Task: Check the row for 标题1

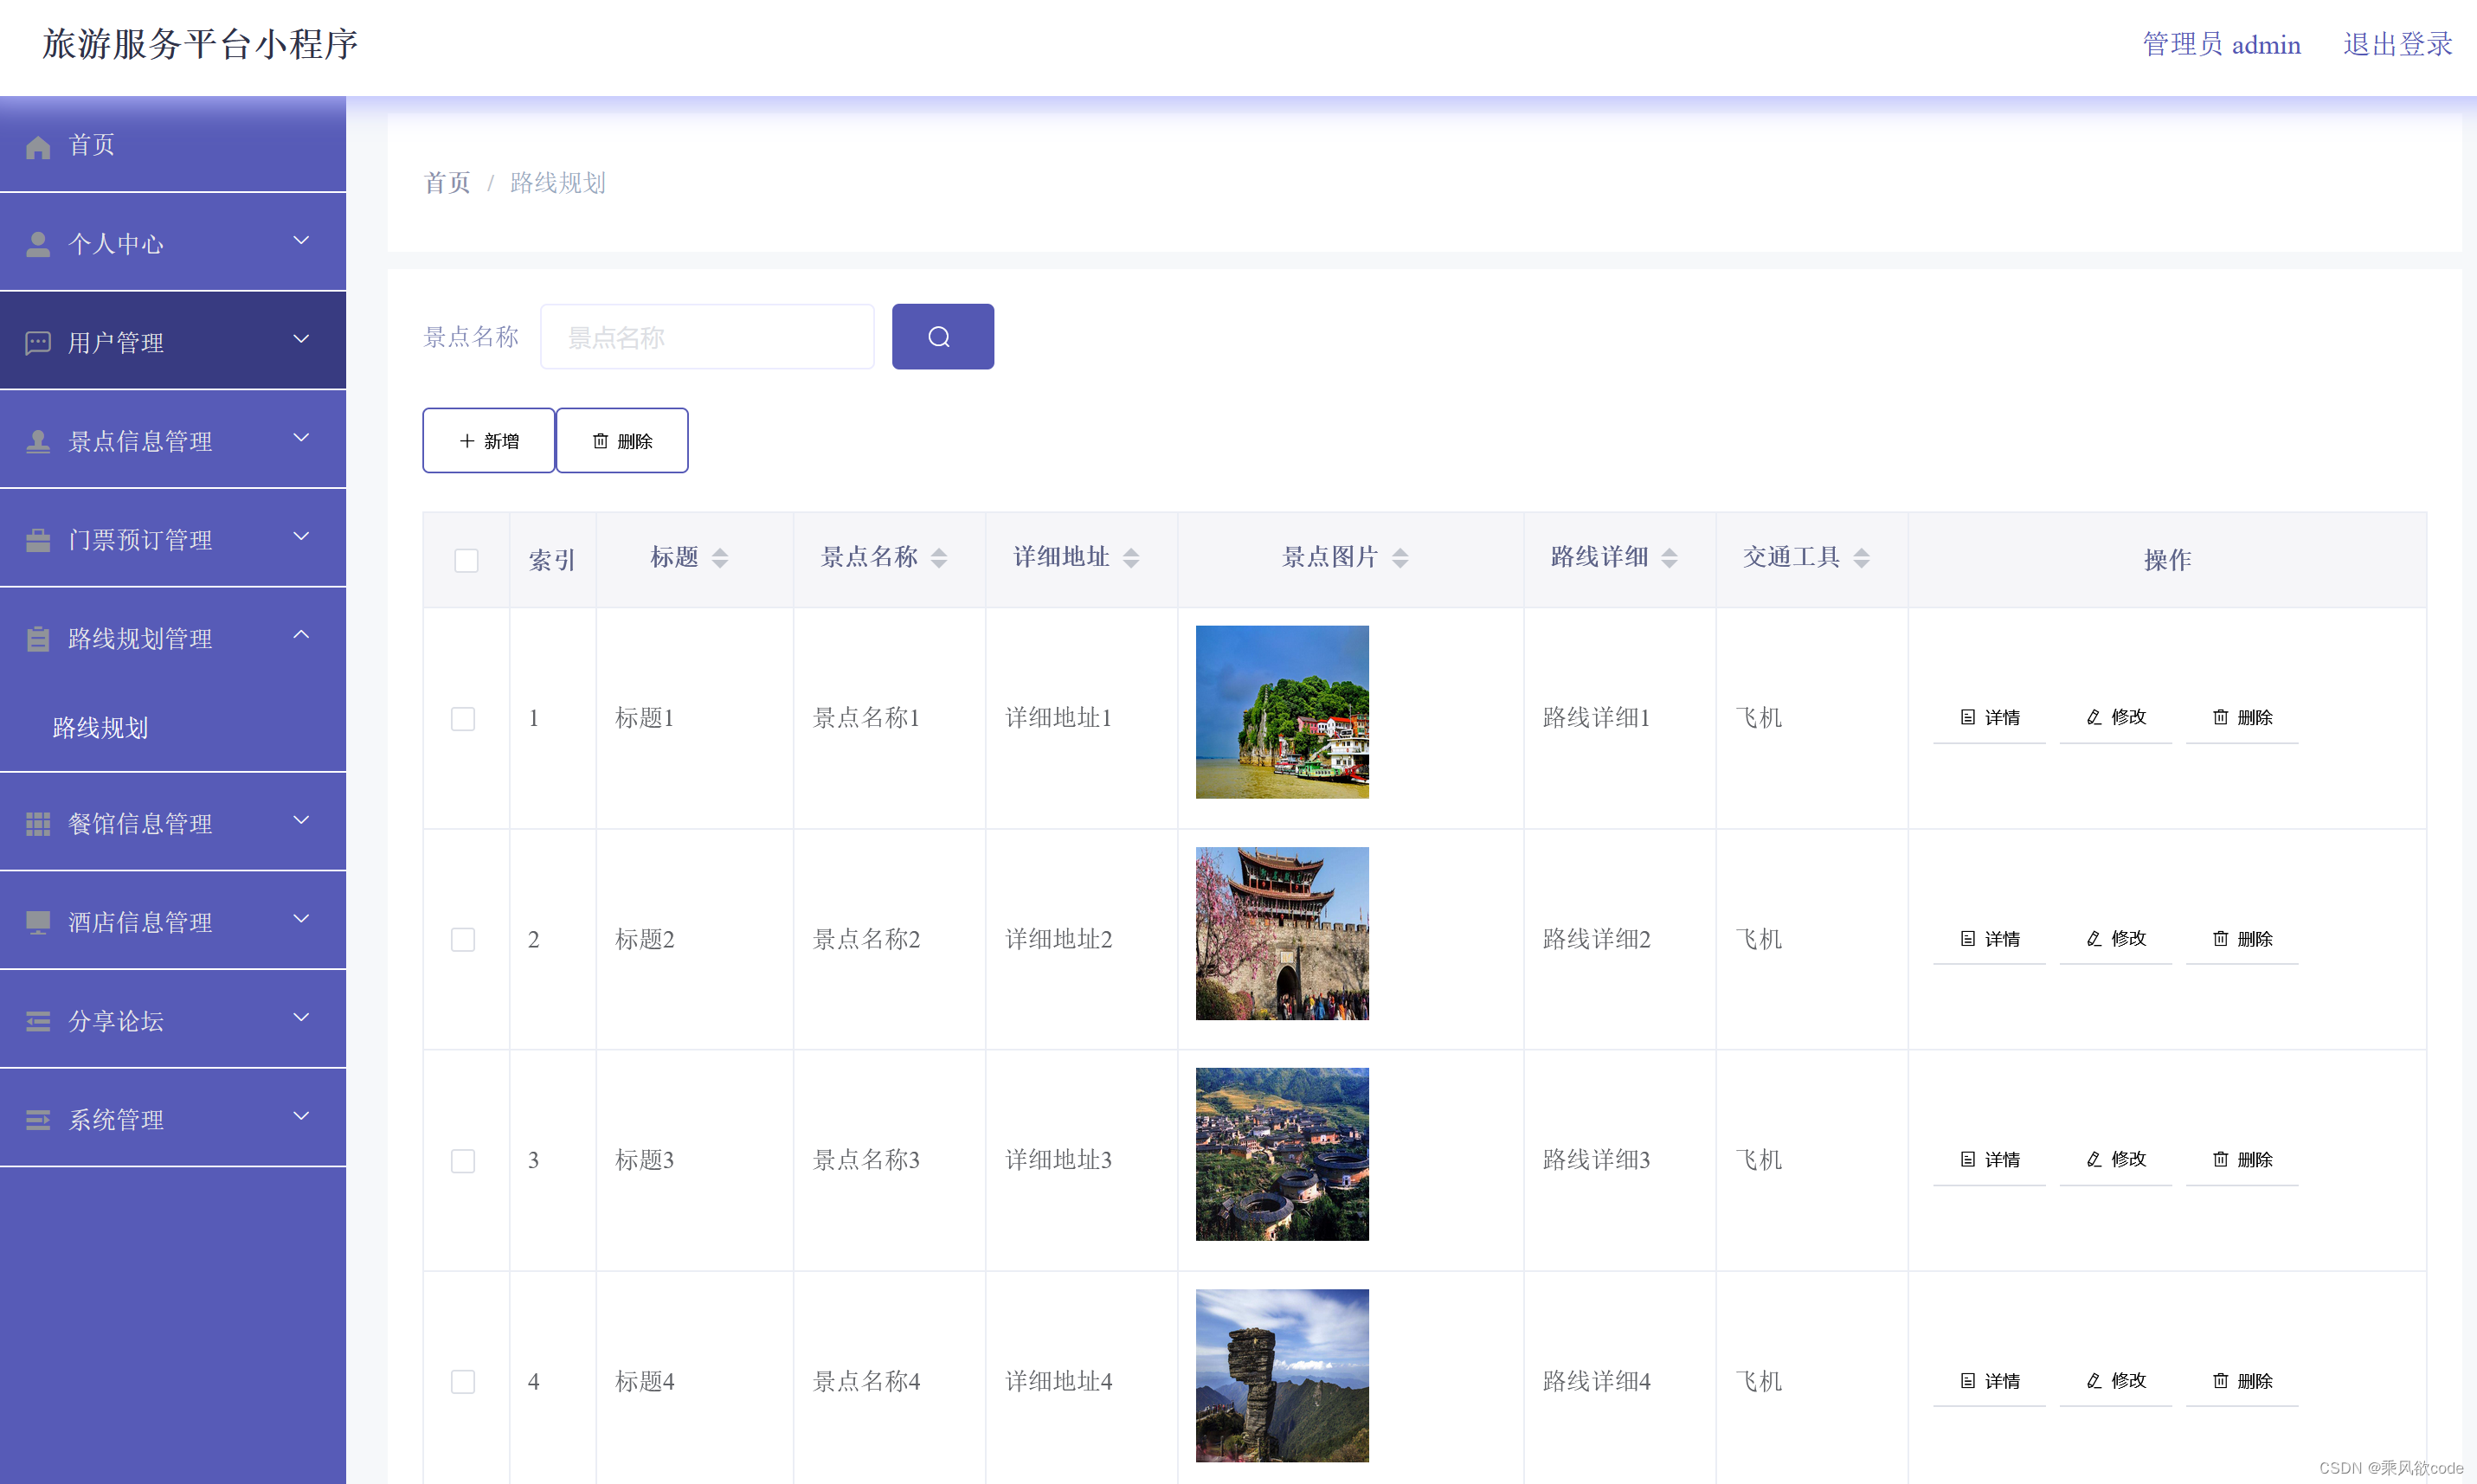Action: click(463, 718)
